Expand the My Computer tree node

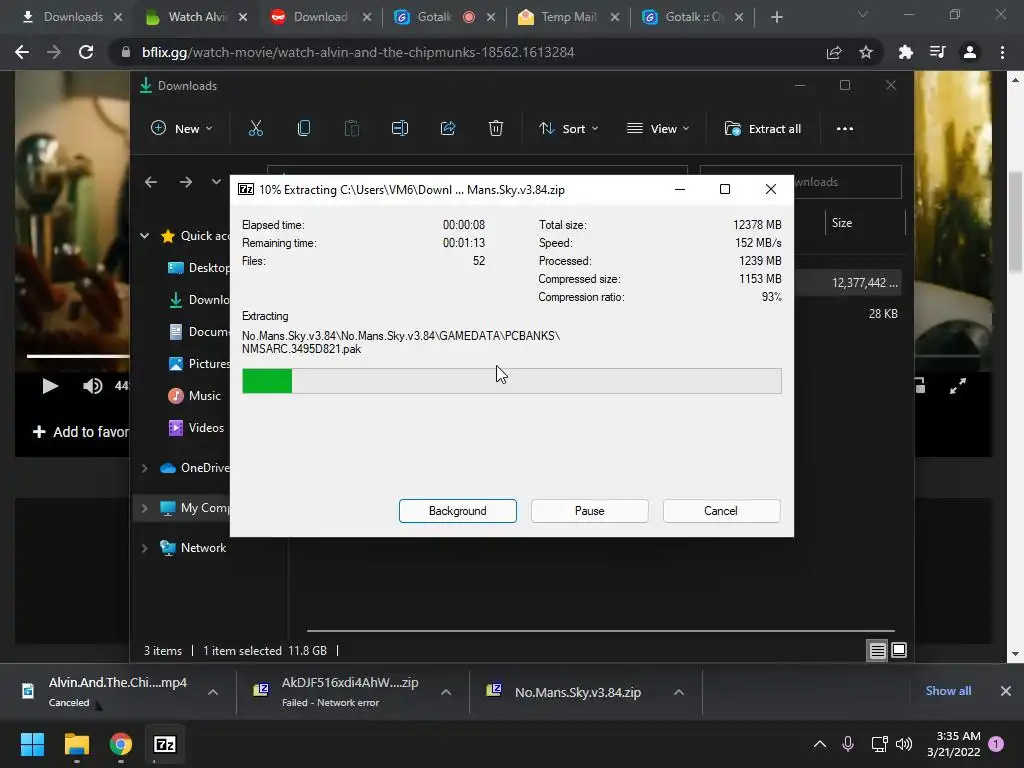coord(144,507)
